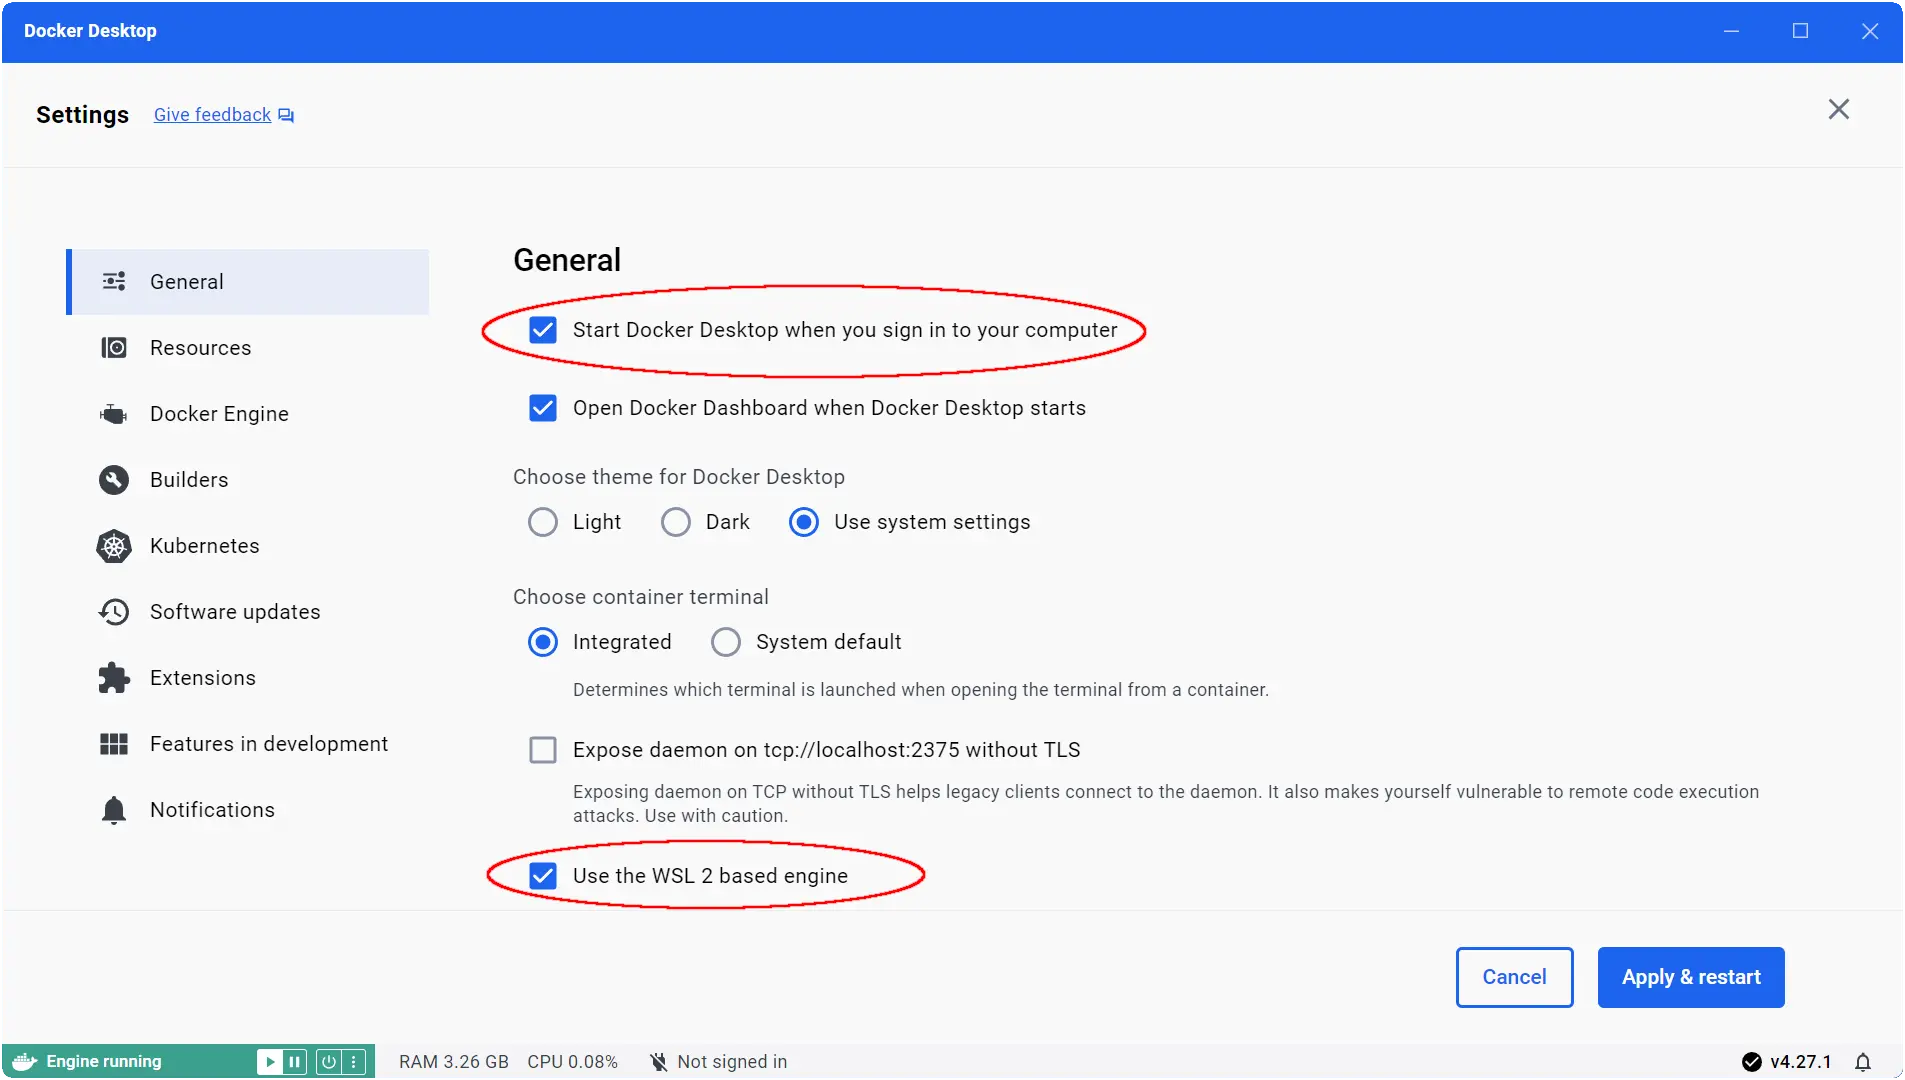Click the Cancel button

(x=1514, y=977)
